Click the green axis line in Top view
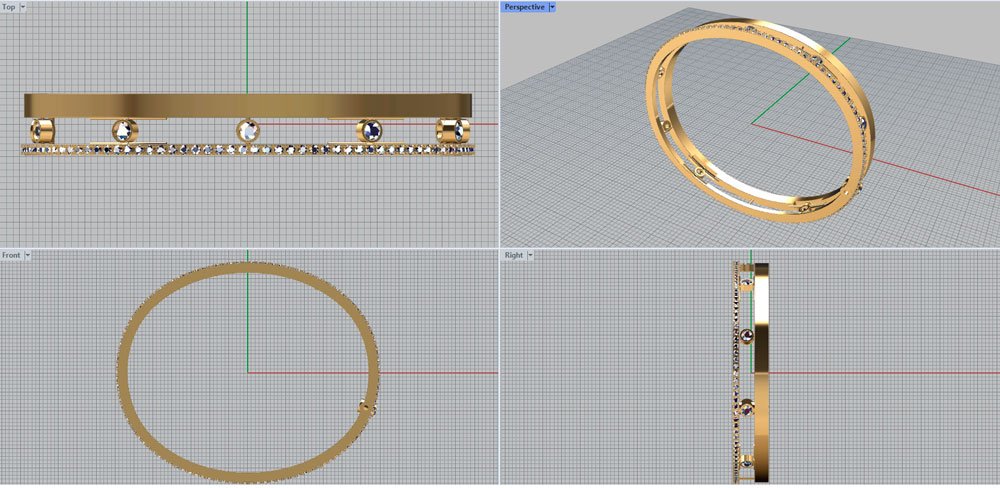 coord(247,50)
